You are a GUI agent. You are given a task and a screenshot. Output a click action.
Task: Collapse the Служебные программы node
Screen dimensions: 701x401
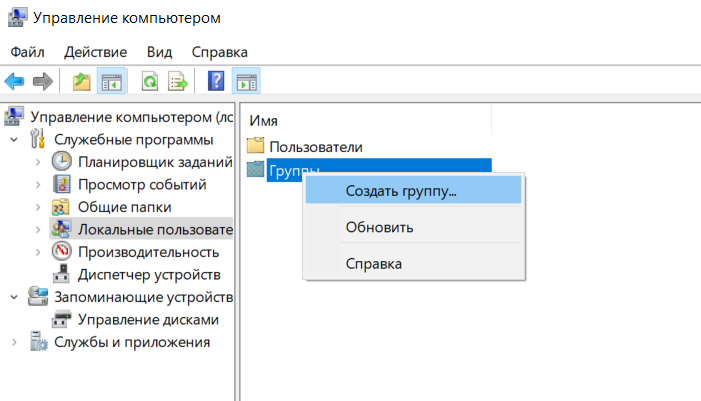tap(14, 140)
